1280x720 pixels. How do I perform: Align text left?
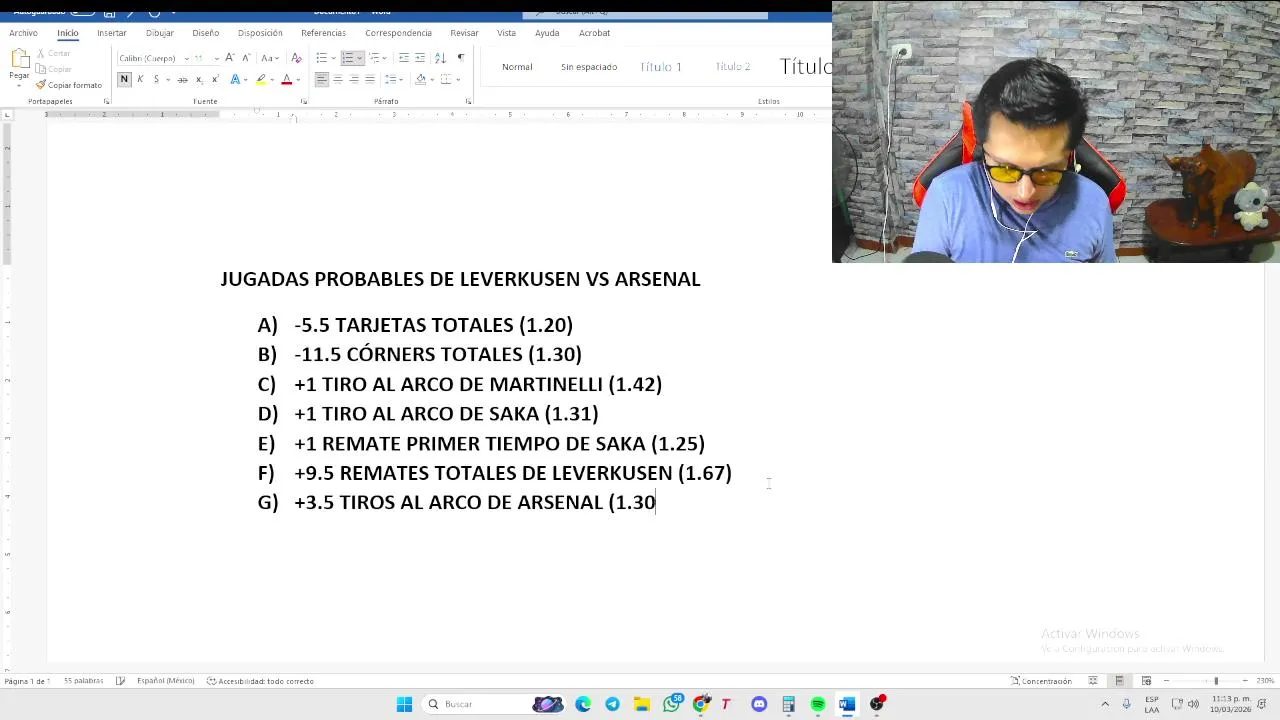point(322,79)
